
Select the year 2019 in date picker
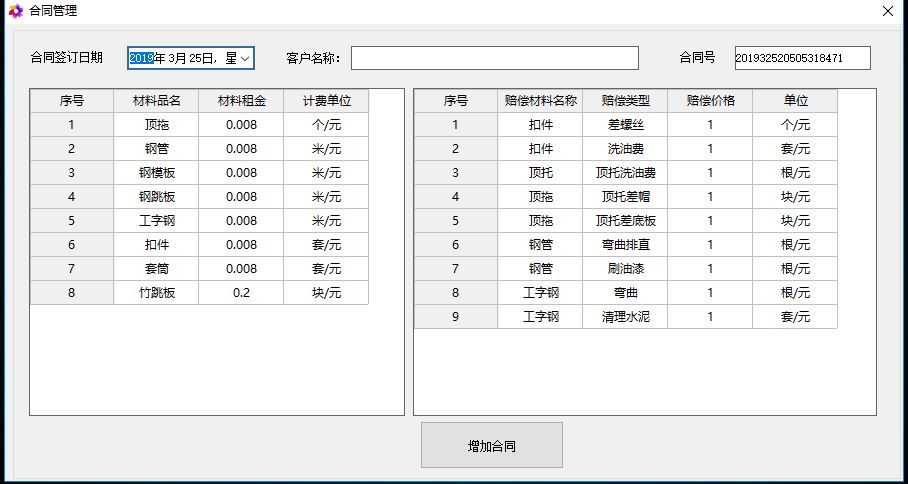click(x=140, y=59)
